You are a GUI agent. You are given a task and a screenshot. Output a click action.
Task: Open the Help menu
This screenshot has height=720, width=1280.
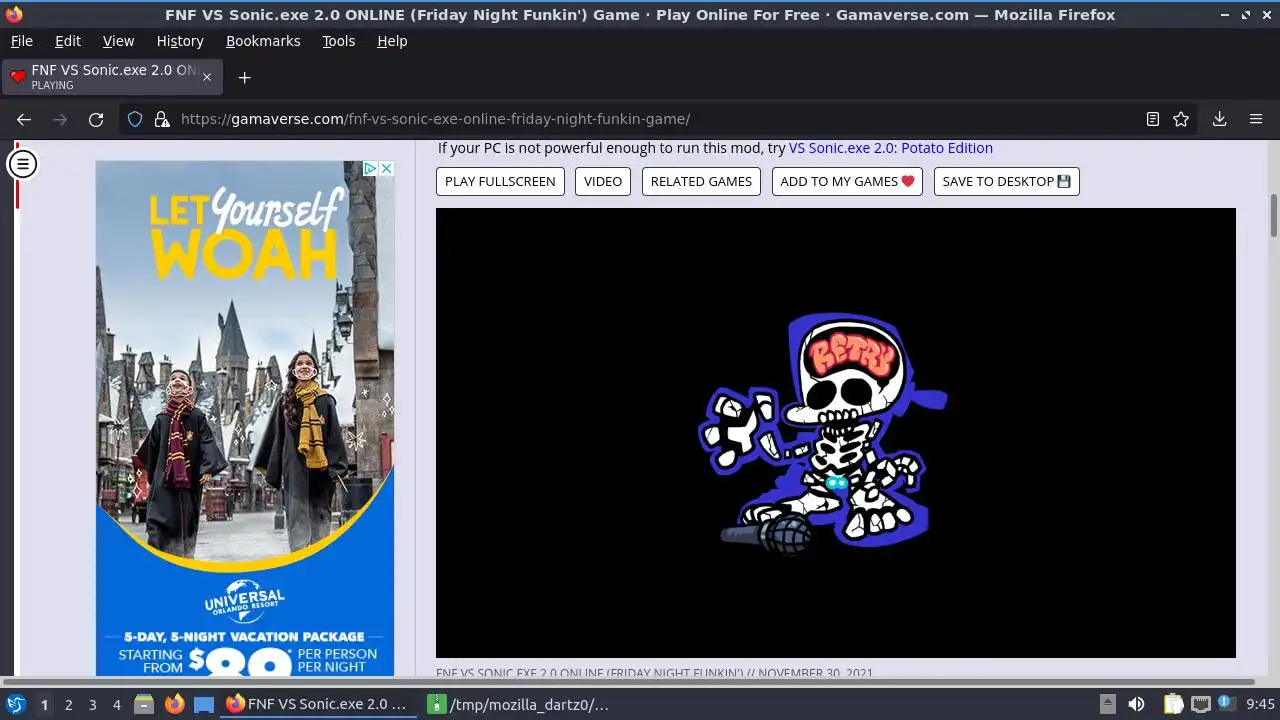pyautogui.click(x=392, y=41)
